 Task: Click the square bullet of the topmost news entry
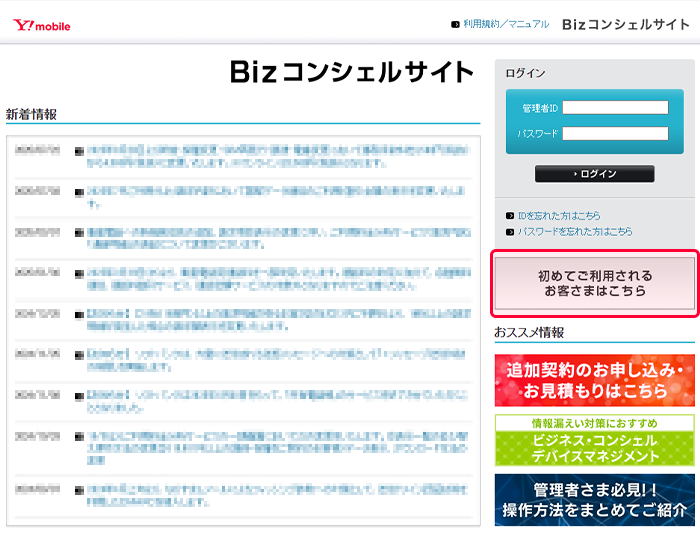tap(79, 152)
